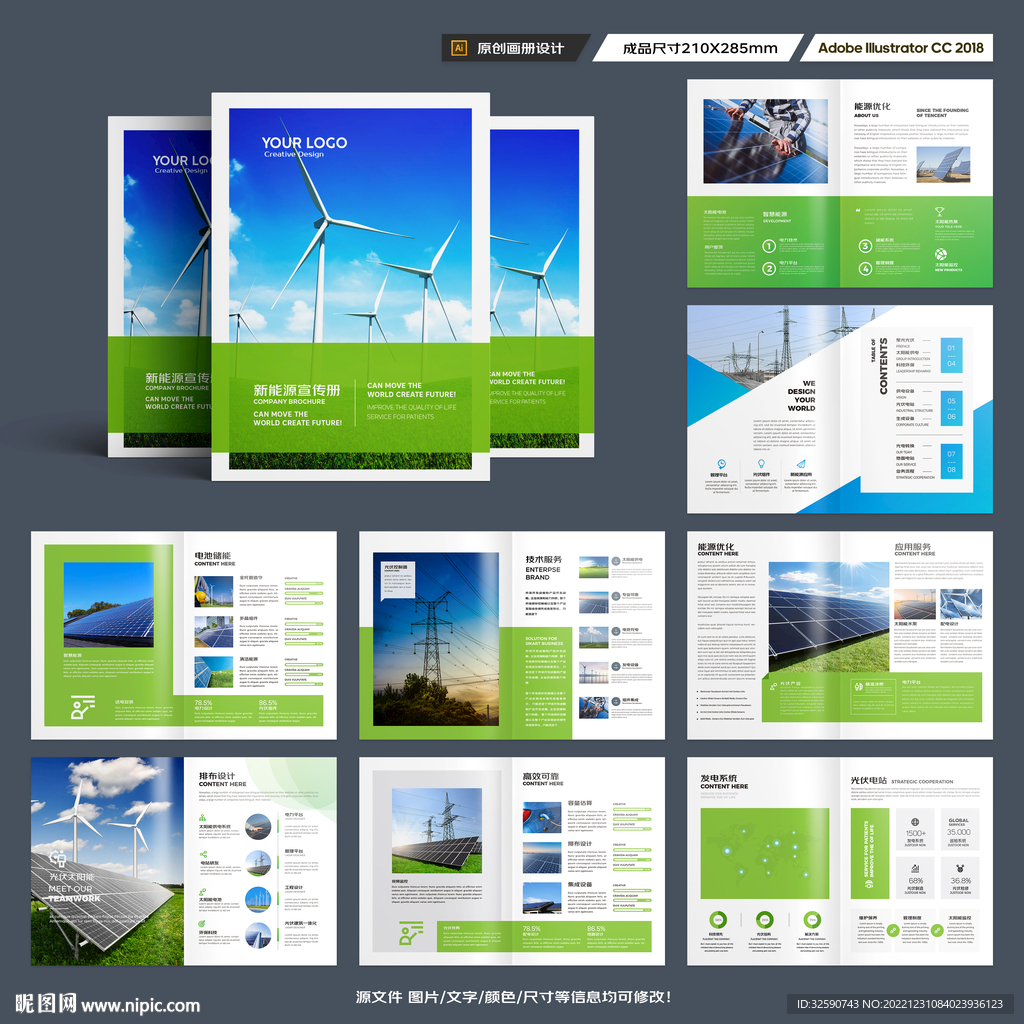
Task: Select the left back brochure cover
Action: click(160, 287)
